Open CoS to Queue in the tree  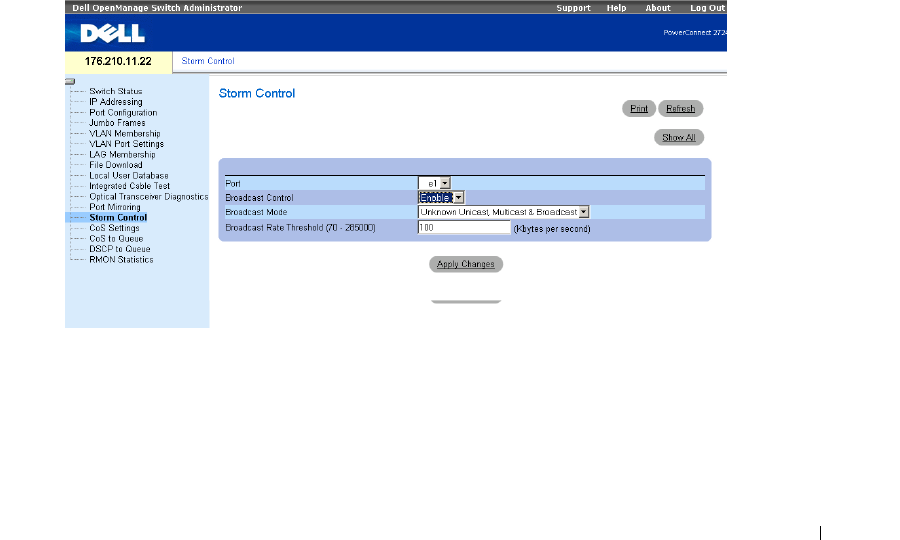point(116,239)
